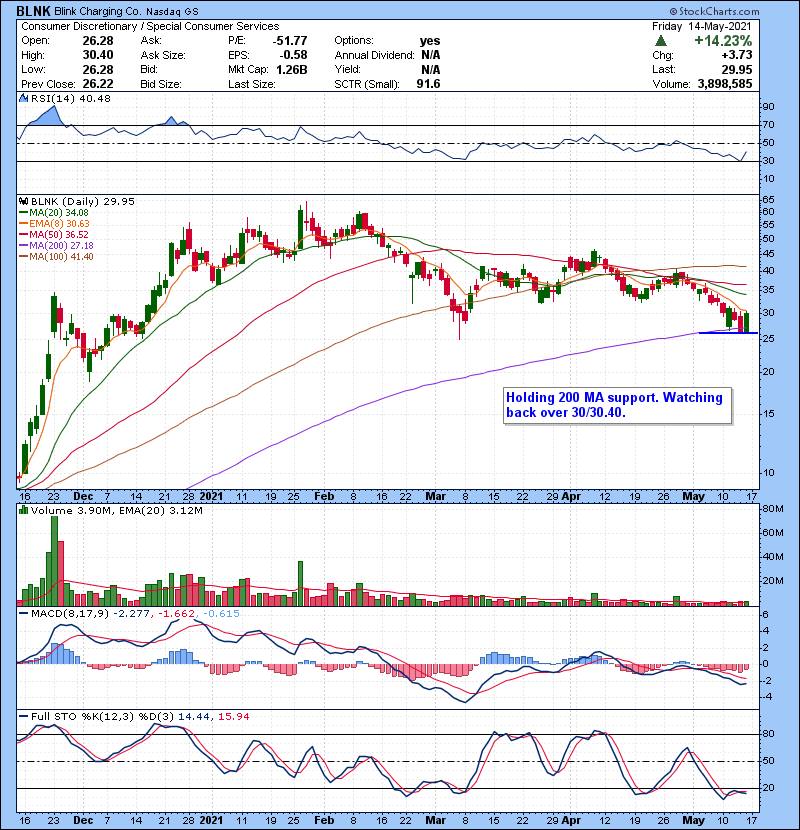
Task: Click the 2021 label on the price chart axis
Action: [211, 497]
